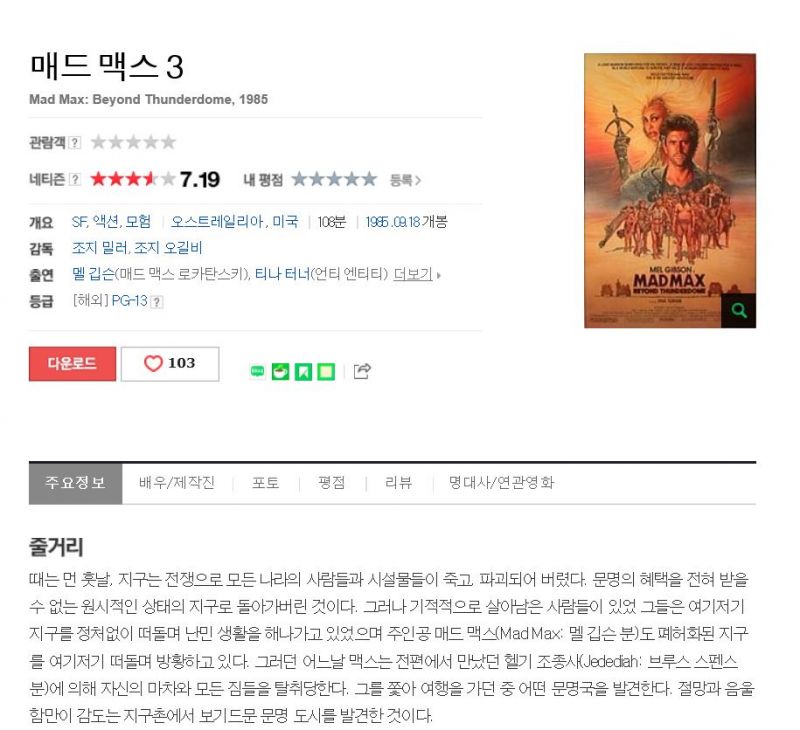Click the light green memo share icon
This screenshot has width=800, height=730.
(x=326, y=371)
